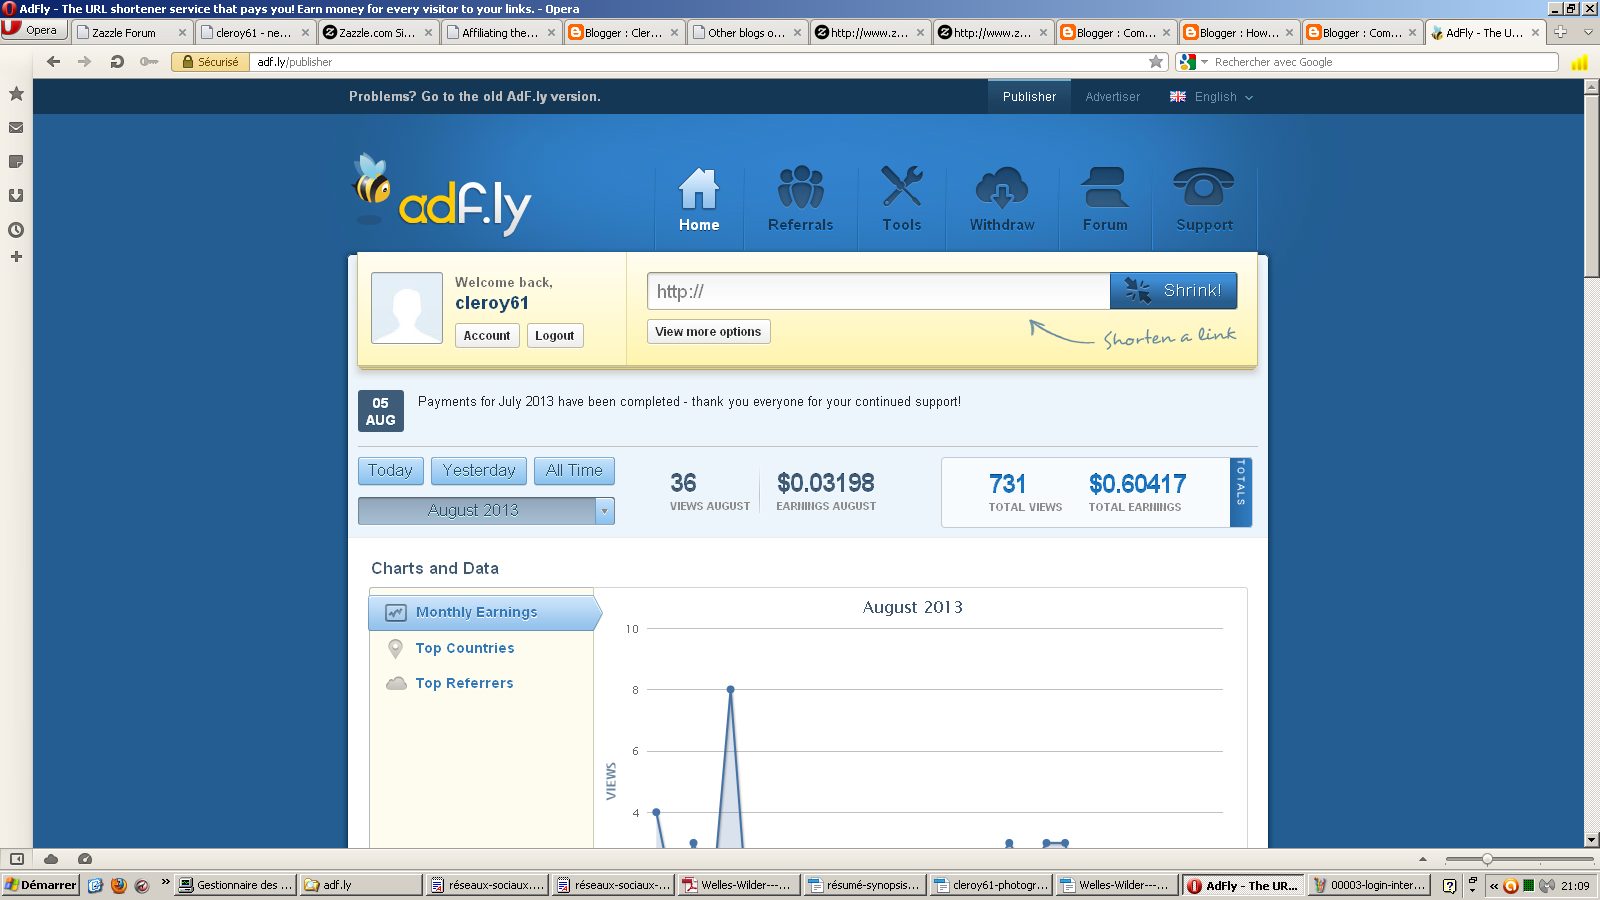Viewport: 1600px width, 900px height.
Task: Click the adf.ly bee logo
Action: point(442,194)
